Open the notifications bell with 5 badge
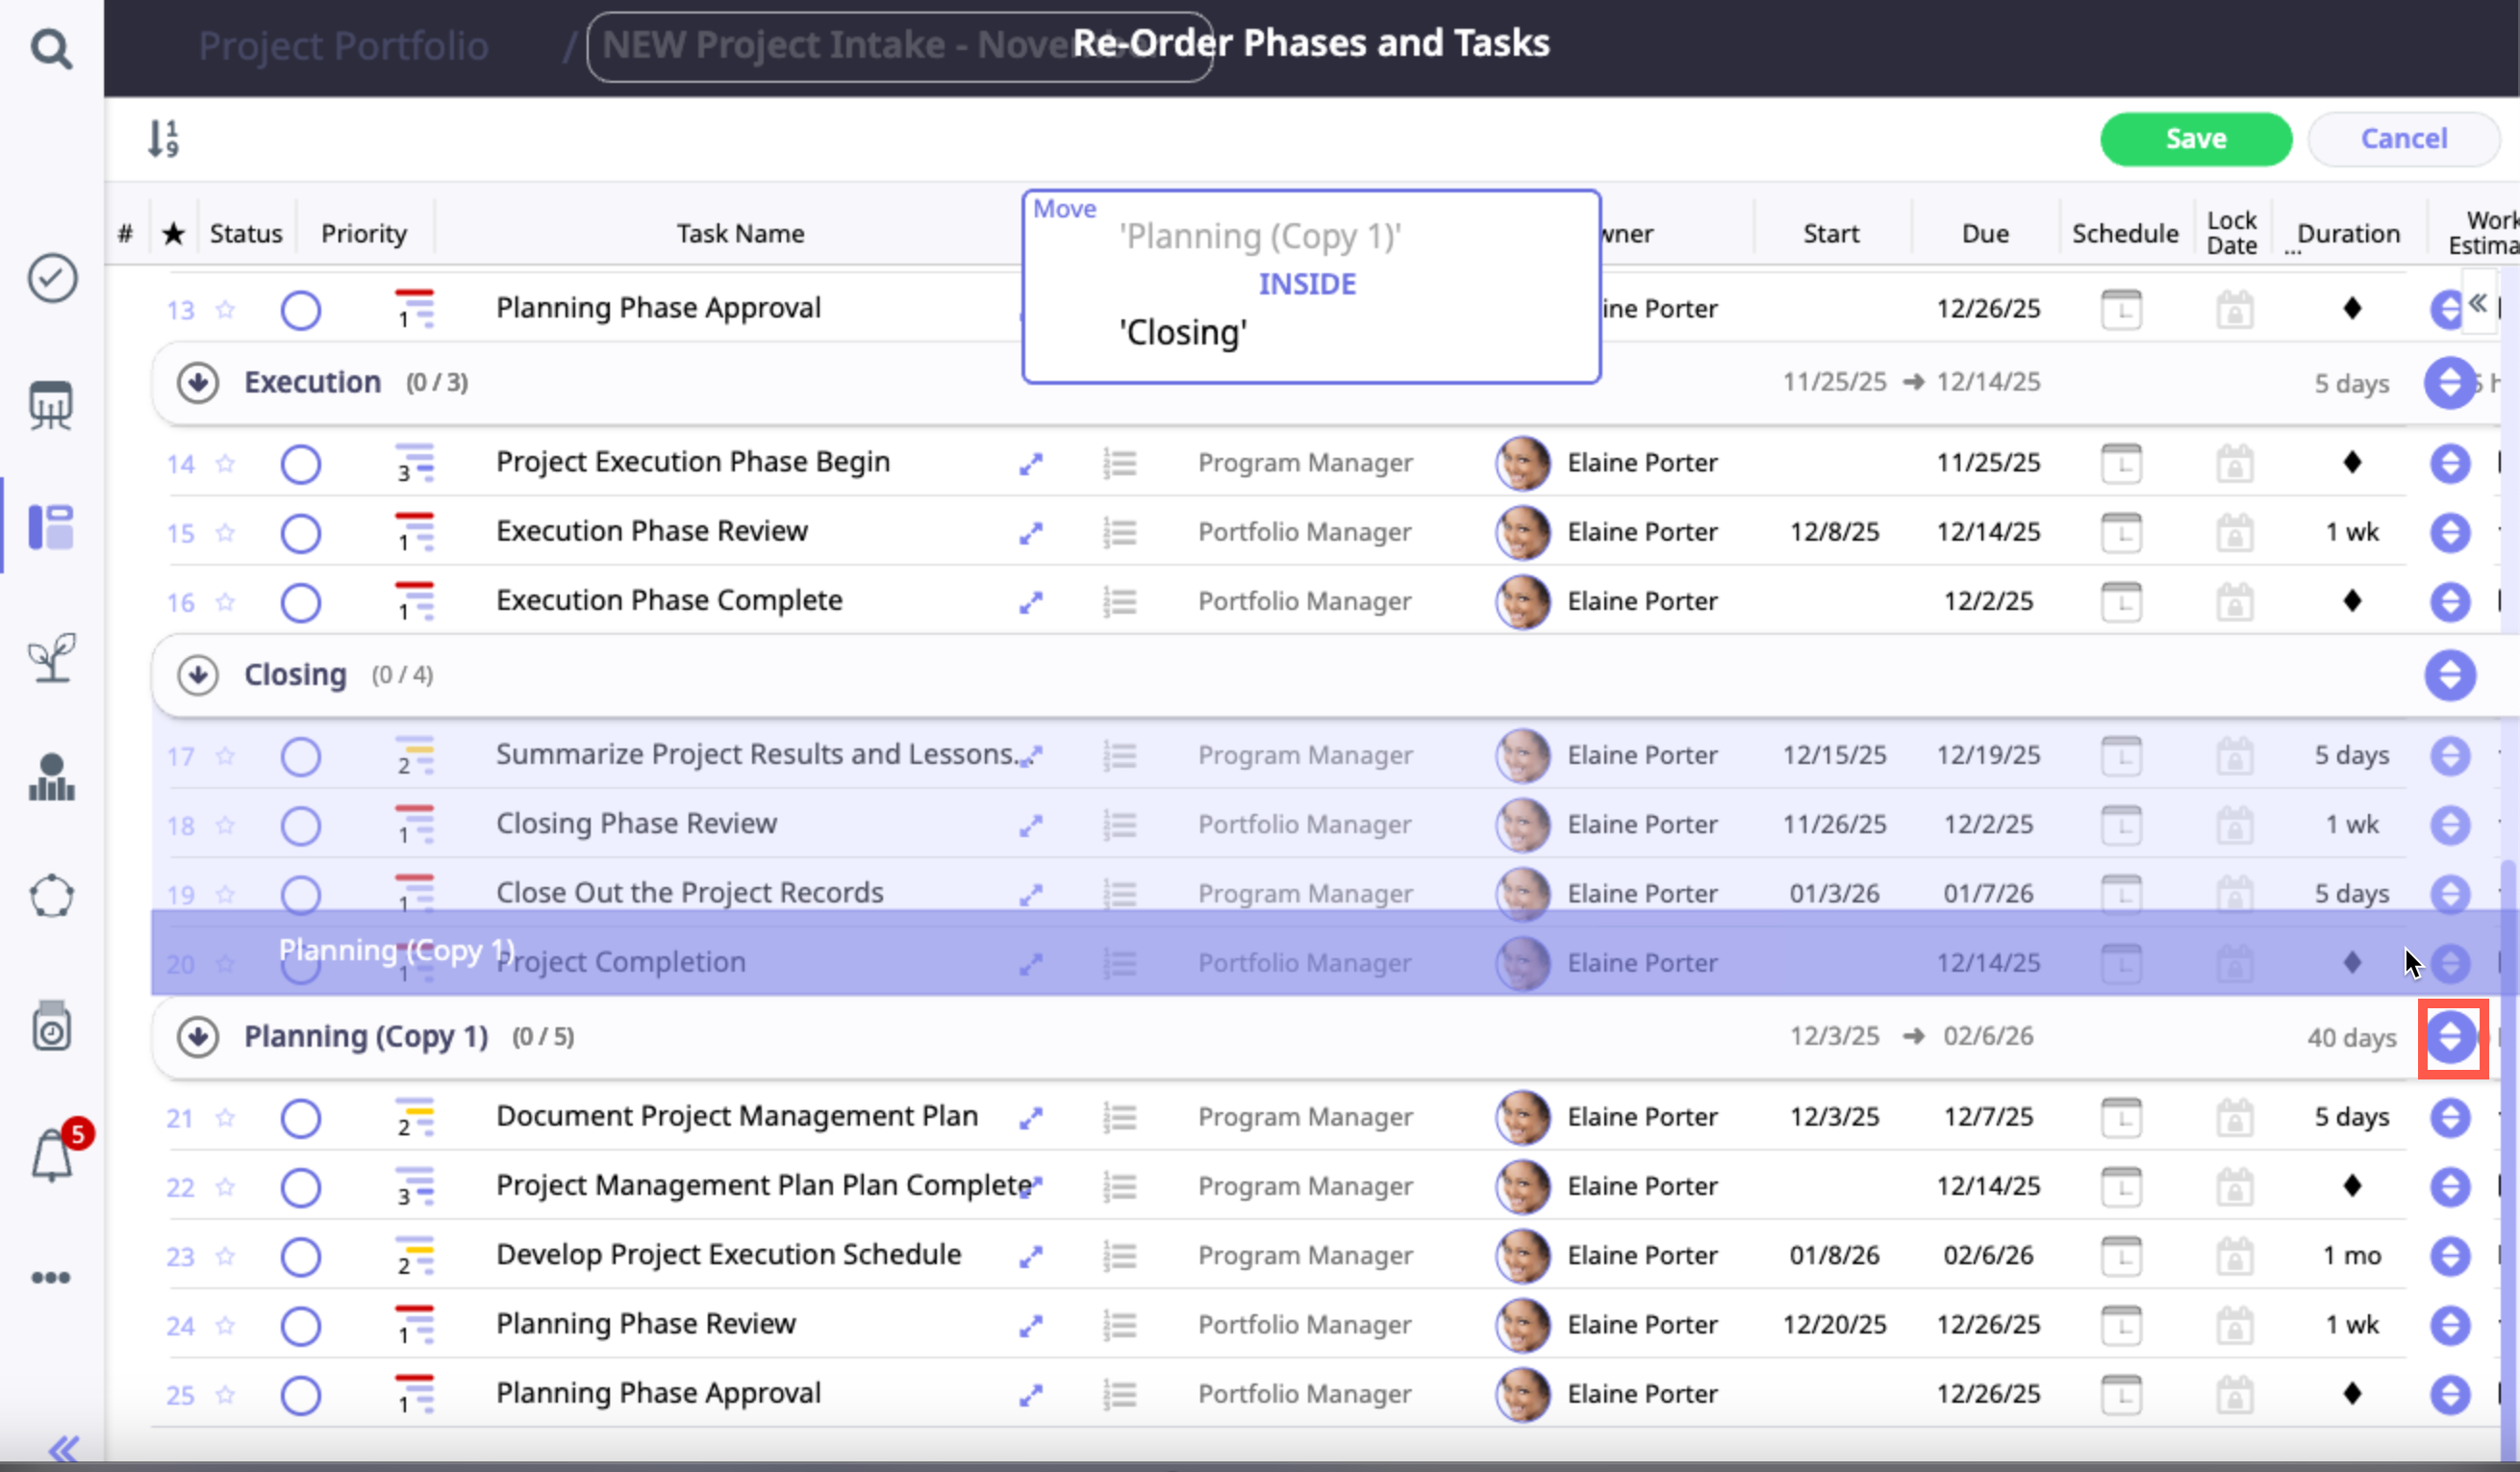The height and width of the screenshot is (1472, 2520). click(53, 1156)
